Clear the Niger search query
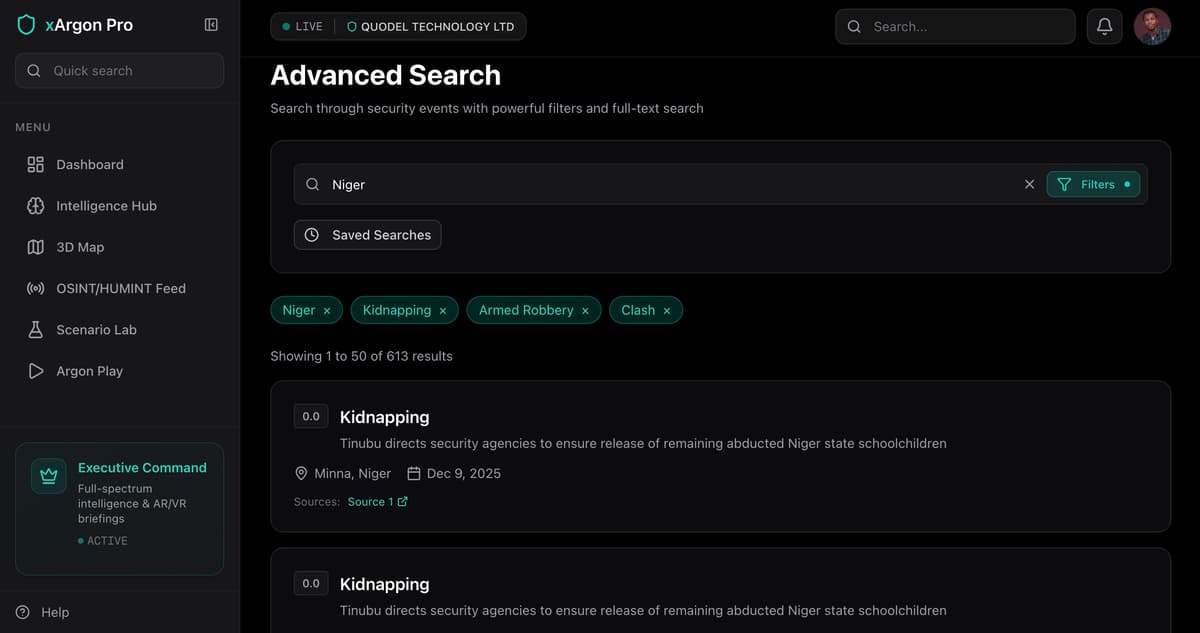 1029,184
